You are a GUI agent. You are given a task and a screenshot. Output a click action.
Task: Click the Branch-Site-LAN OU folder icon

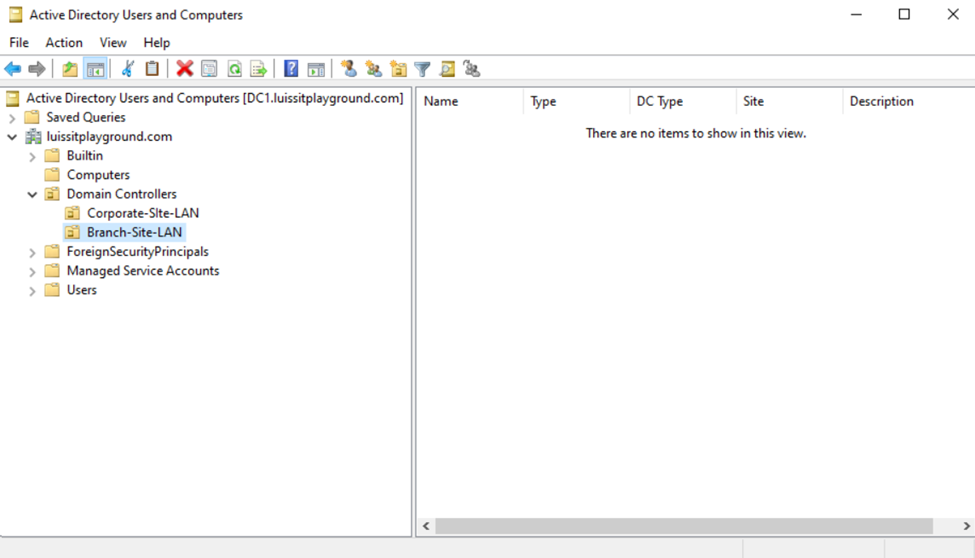point(73,233)
